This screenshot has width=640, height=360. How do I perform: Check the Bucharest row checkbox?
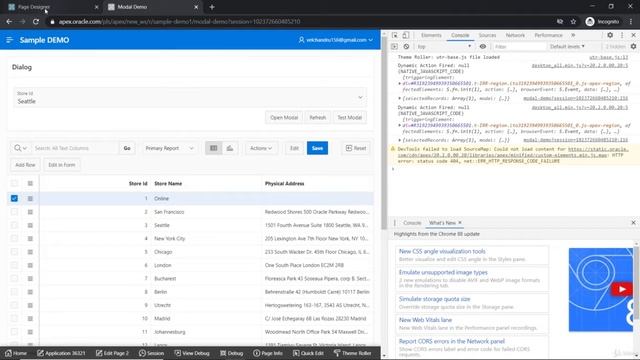coord(14,278)
